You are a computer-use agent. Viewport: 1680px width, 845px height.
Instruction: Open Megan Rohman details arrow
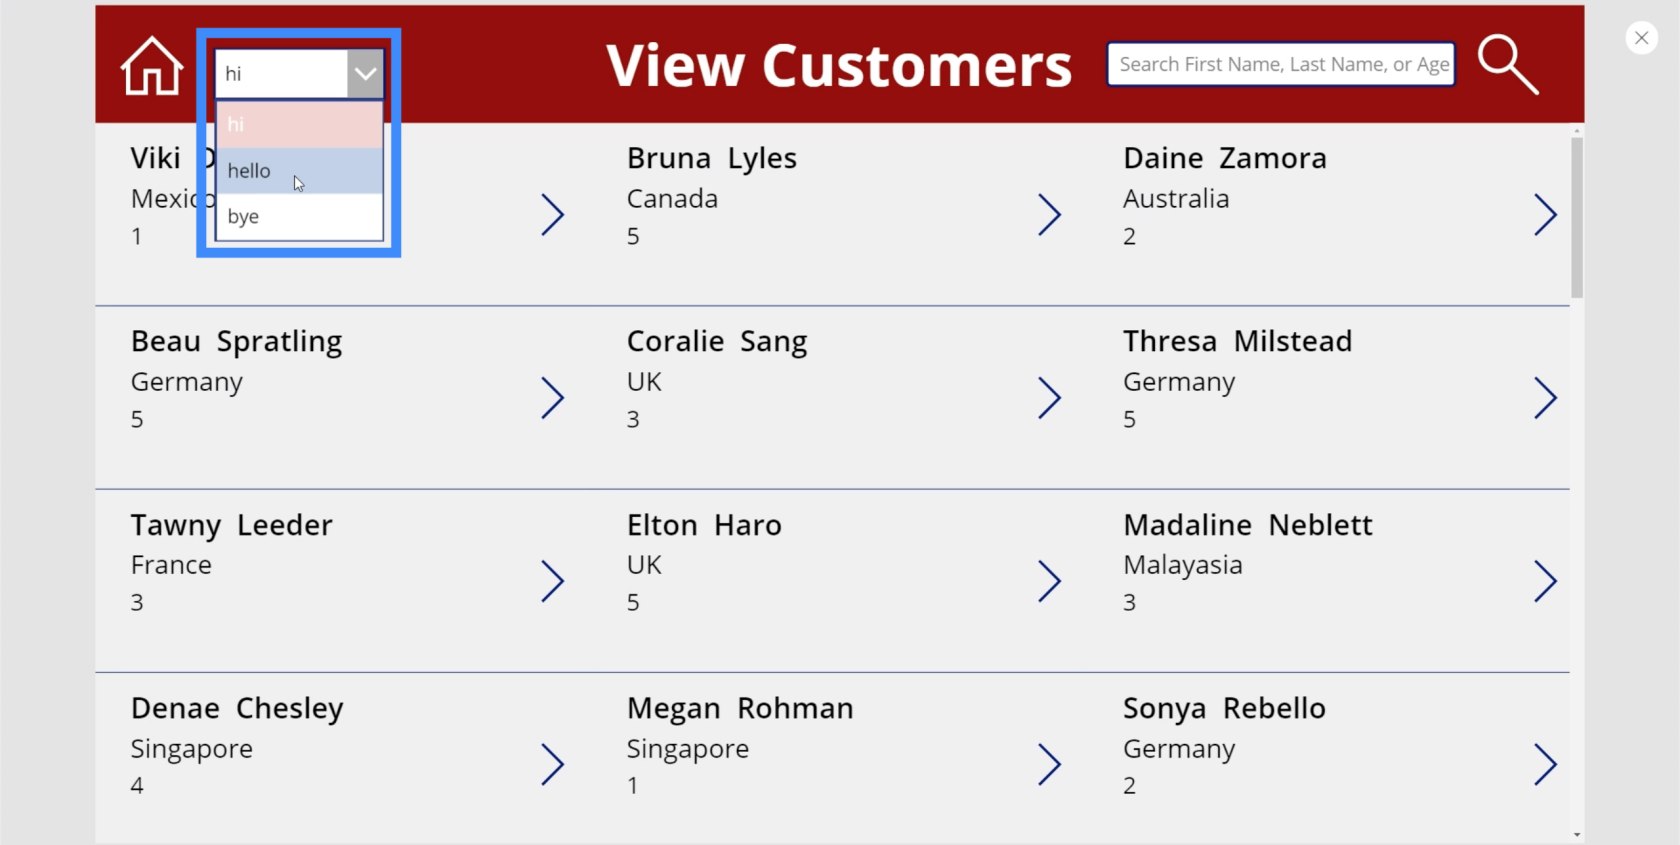(1049, 765)
